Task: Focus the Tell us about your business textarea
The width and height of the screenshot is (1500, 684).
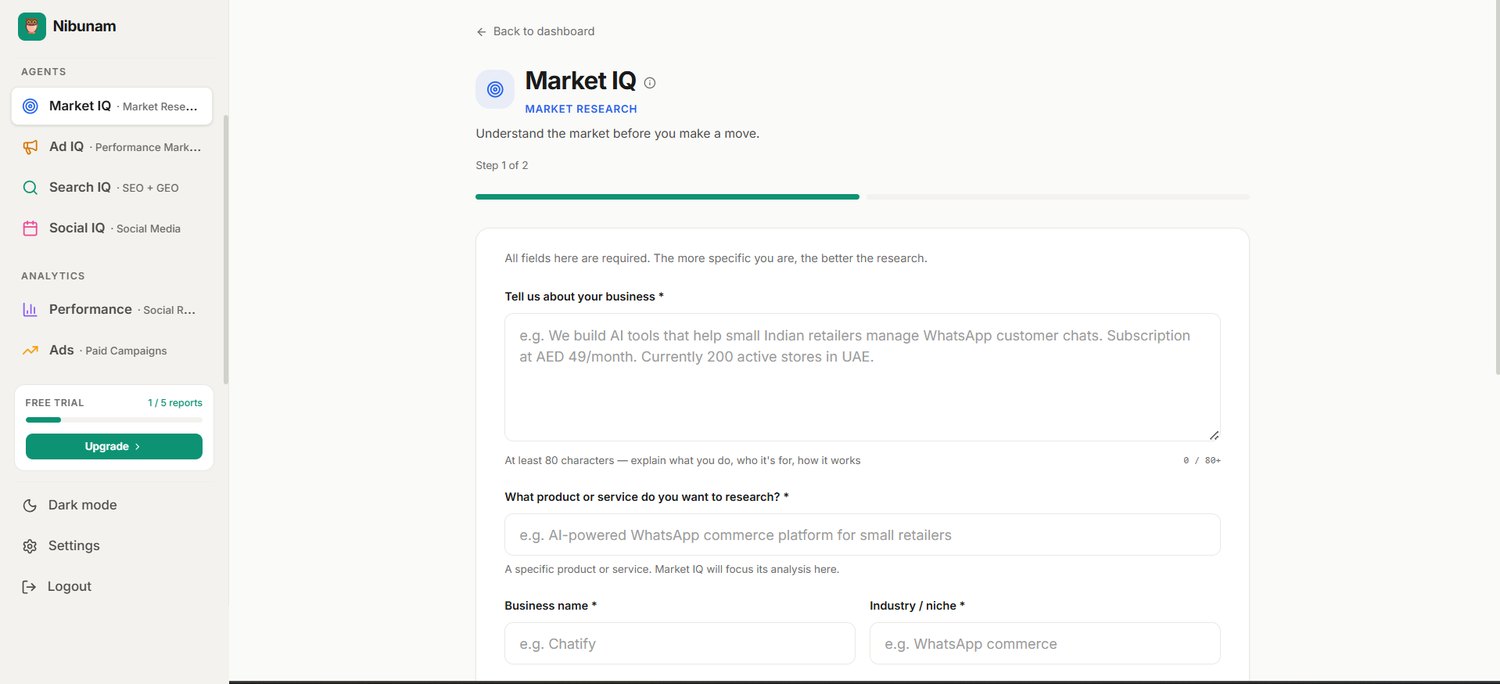Action: (x=862, y=377)
